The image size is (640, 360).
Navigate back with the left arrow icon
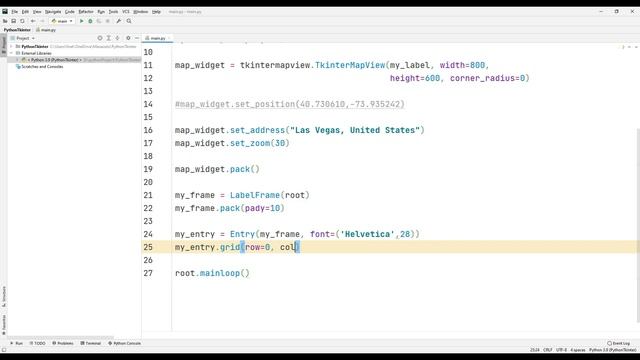click(33, 21)
